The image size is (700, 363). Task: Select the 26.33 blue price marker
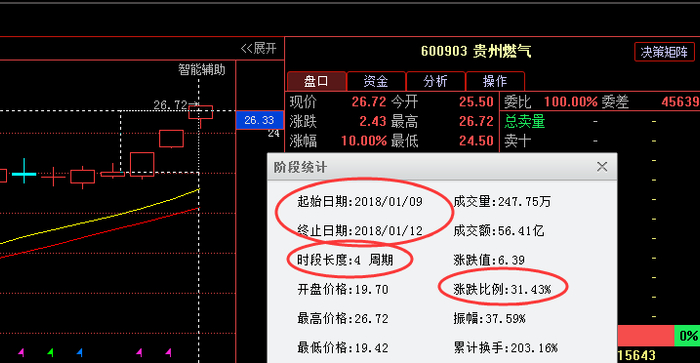pos(259,120)
